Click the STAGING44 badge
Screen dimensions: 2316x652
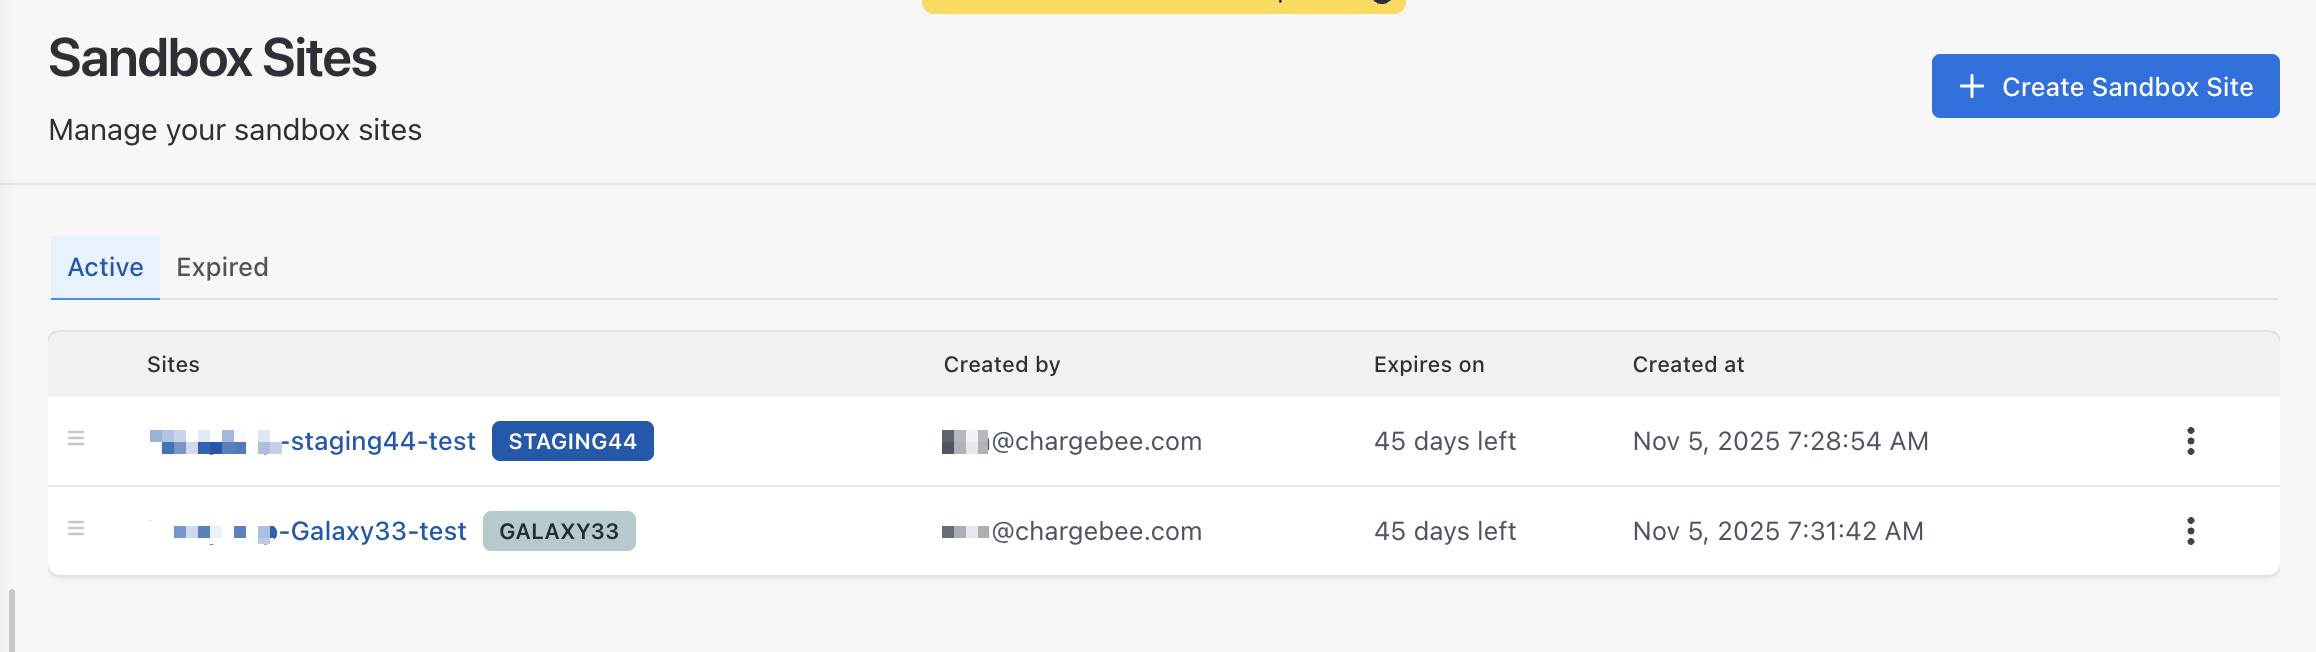coord(572,441)
